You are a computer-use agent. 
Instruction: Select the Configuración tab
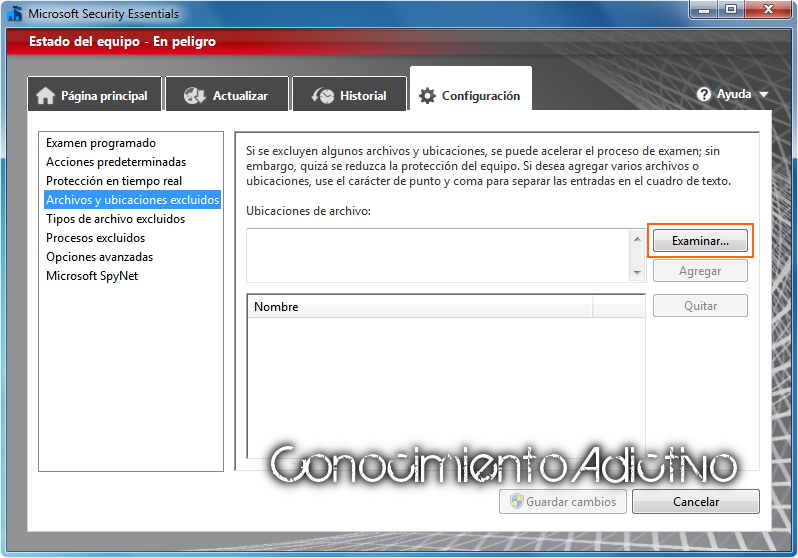pyautogui.click(x=471, y=90)
